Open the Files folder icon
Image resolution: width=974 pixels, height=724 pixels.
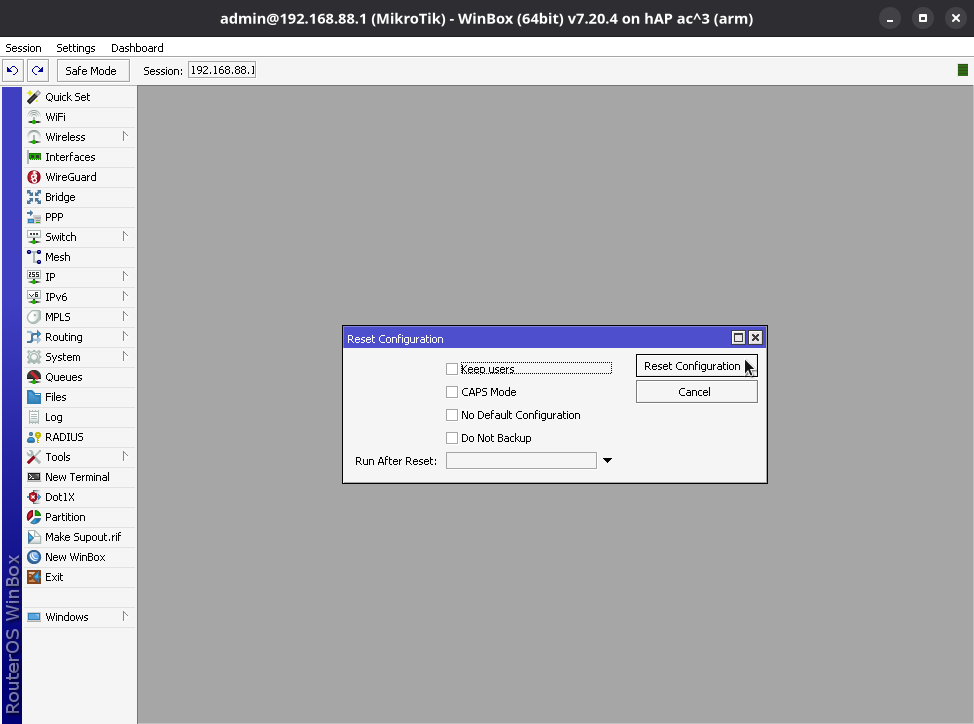point(34,397)
